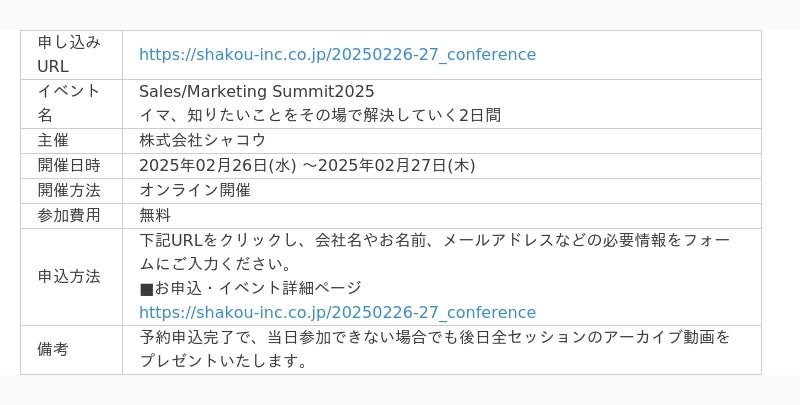The width and height of the screenshot is (800, 405).
Task: Open the conference link under お申込・イベント詳細ページ
Action: point(337,312)
